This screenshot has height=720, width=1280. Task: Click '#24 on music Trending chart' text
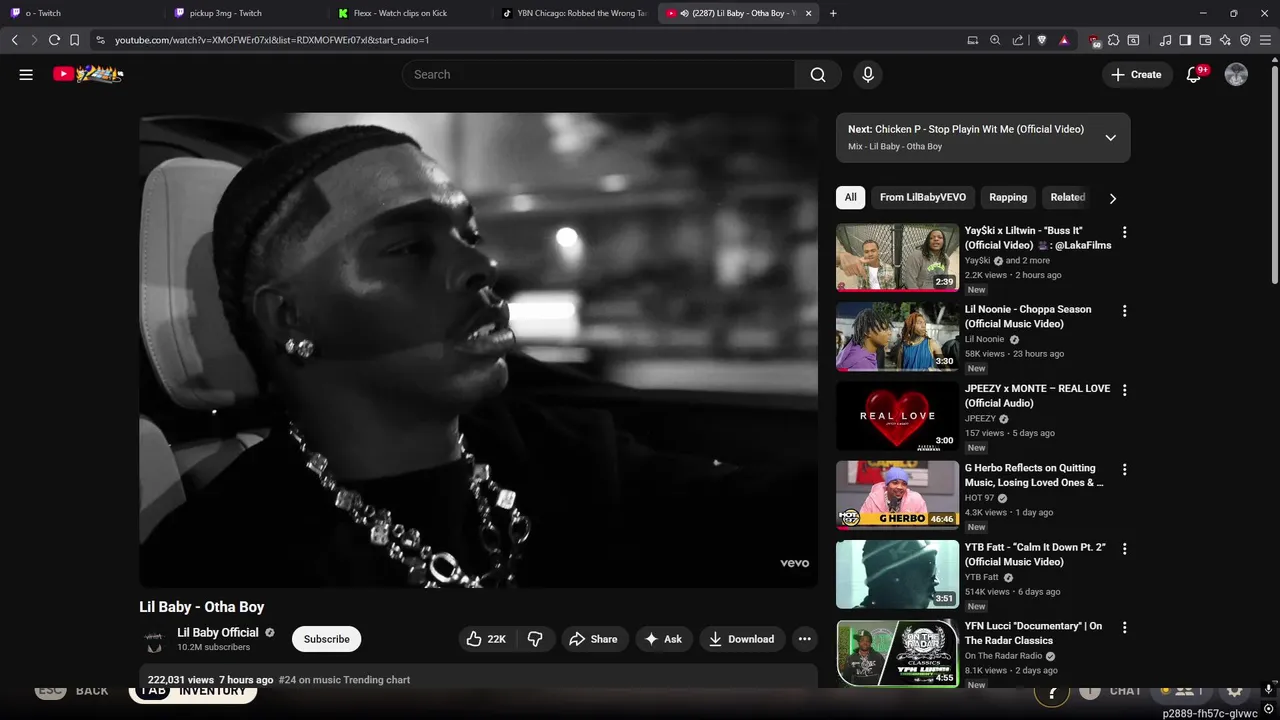(344, 680)
